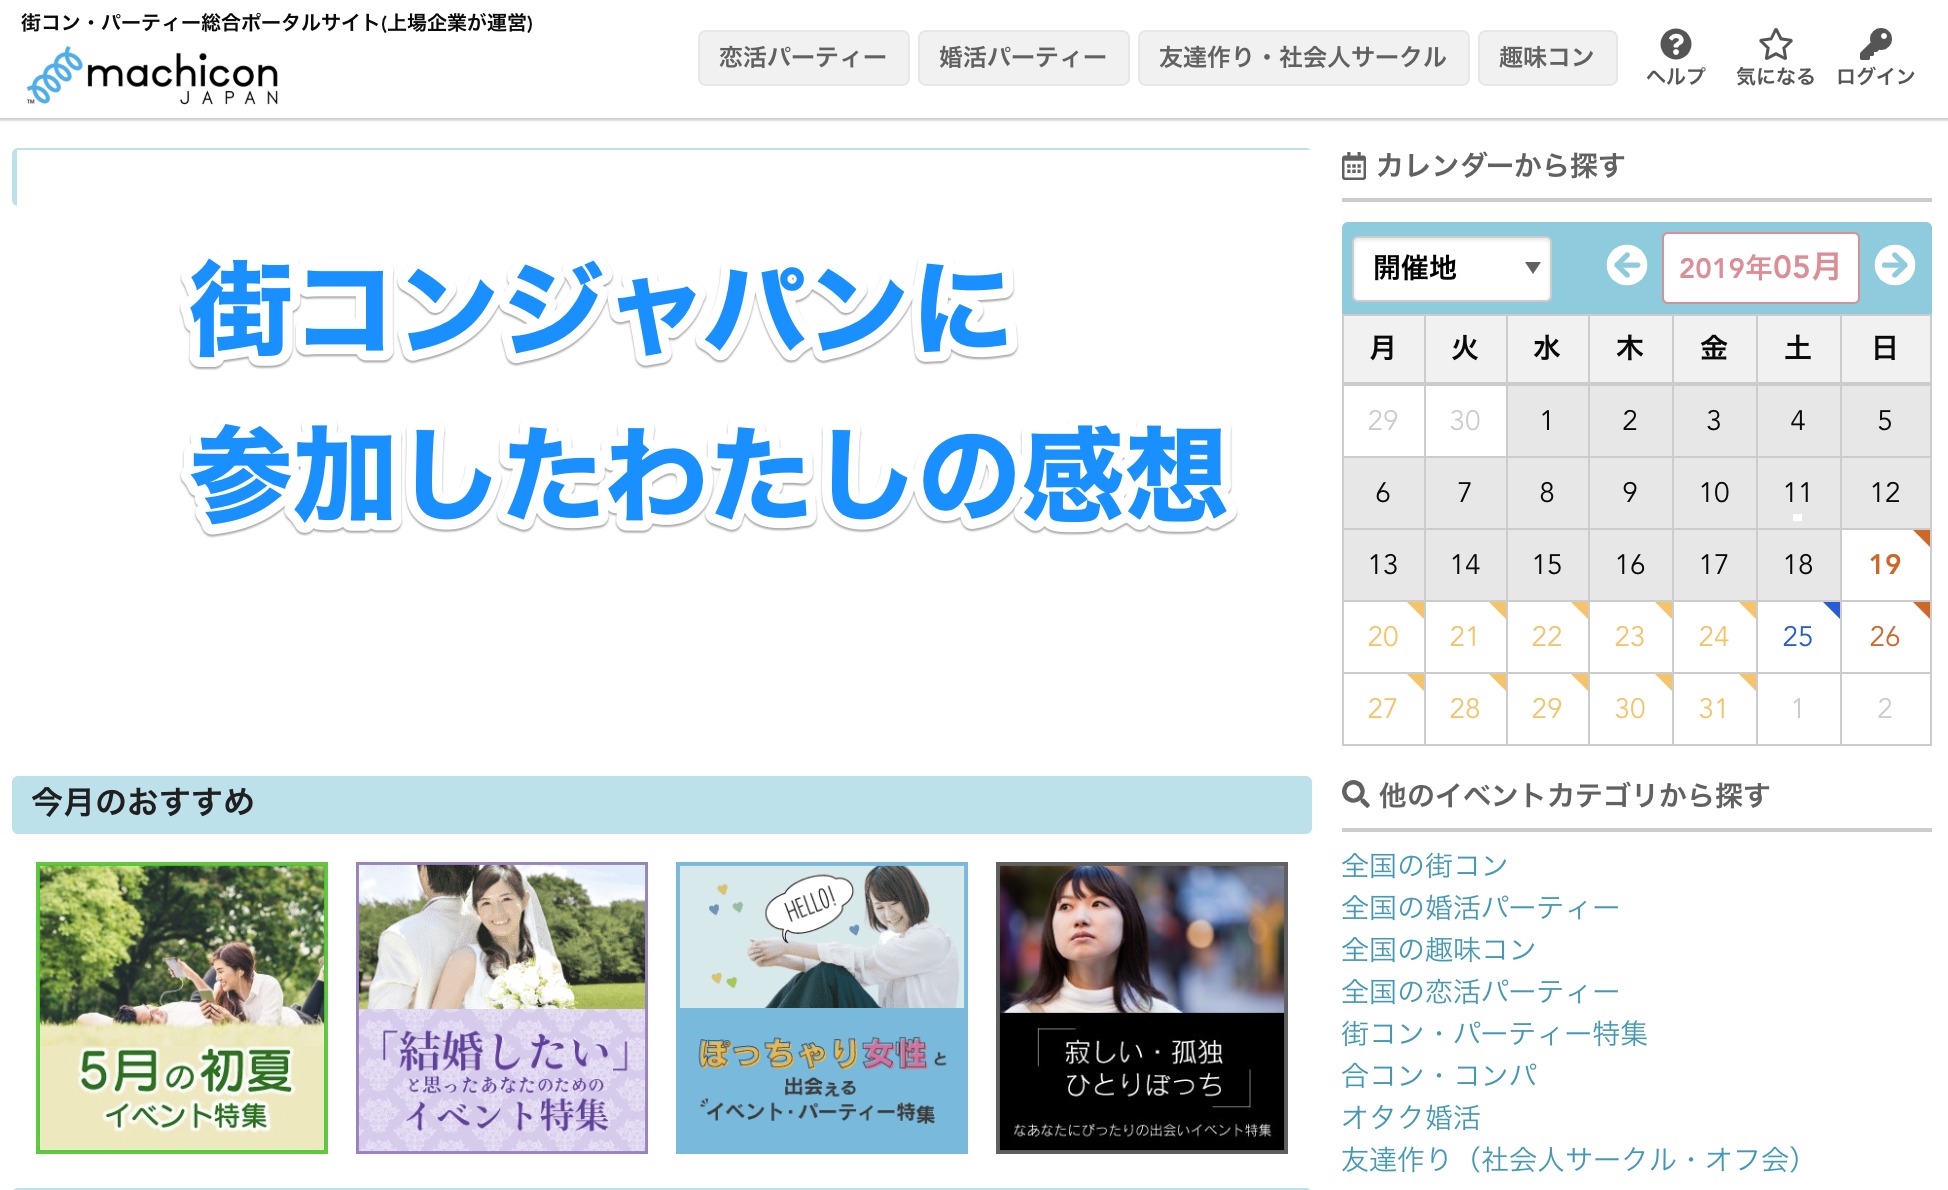
Task: Click the ログイン key icon
Action: pyautogui.click(x=1875, y=58)
